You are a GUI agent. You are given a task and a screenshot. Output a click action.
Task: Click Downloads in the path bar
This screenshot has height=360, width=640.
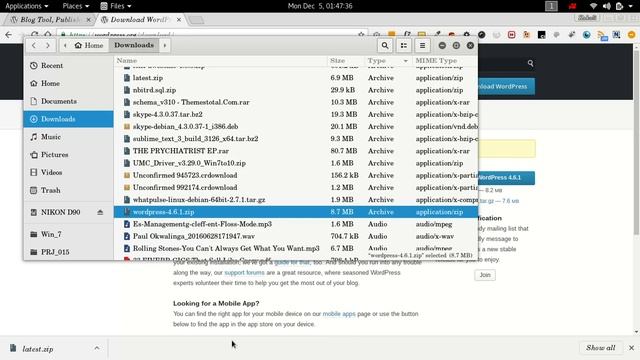coord(134,45)
